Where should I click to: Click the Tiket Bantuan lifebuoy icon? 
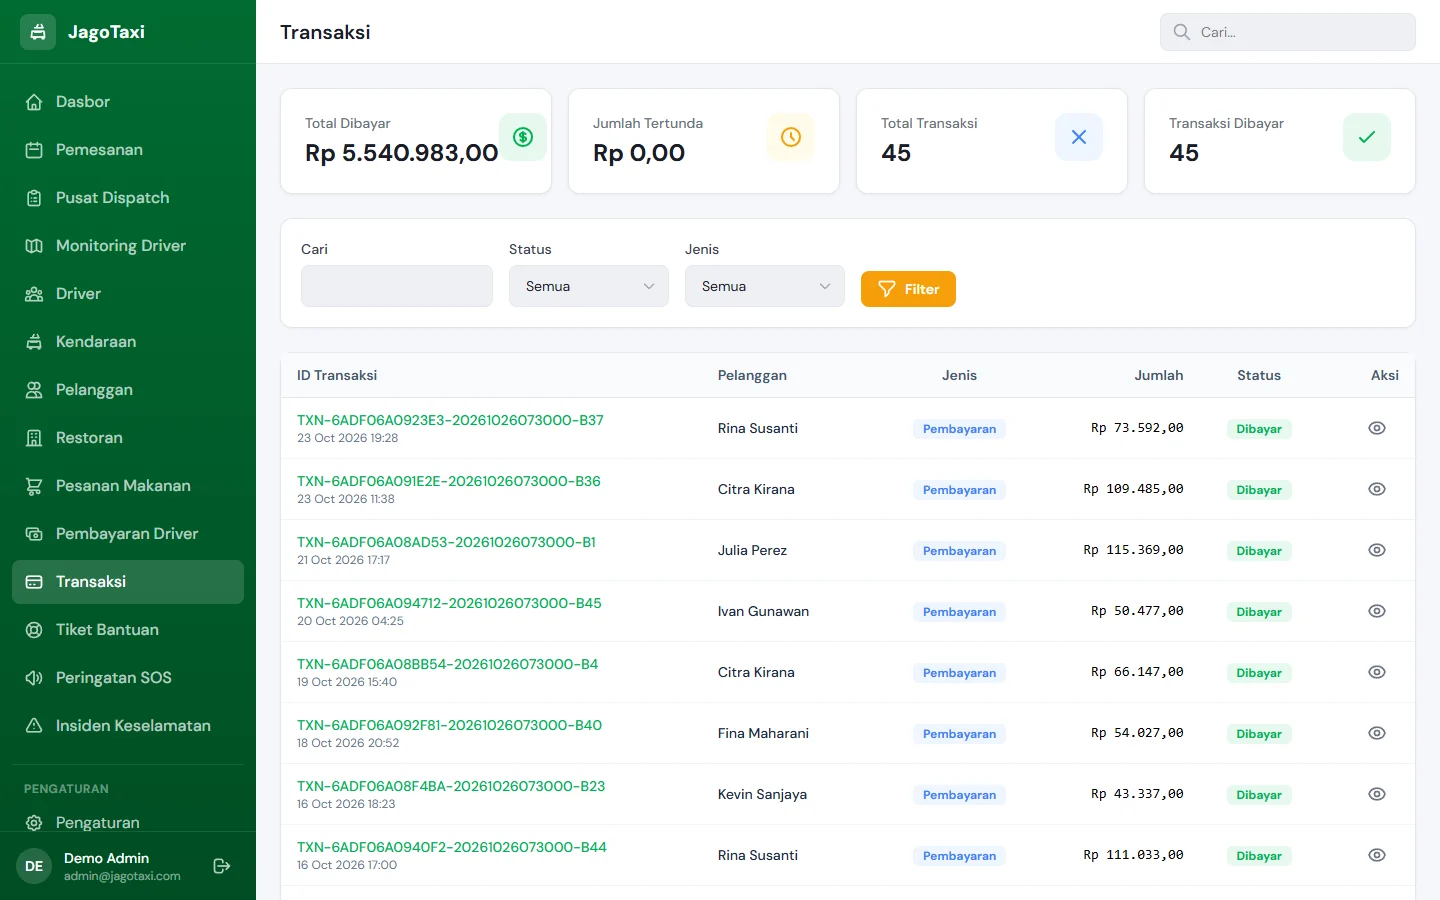click(34, 630)
